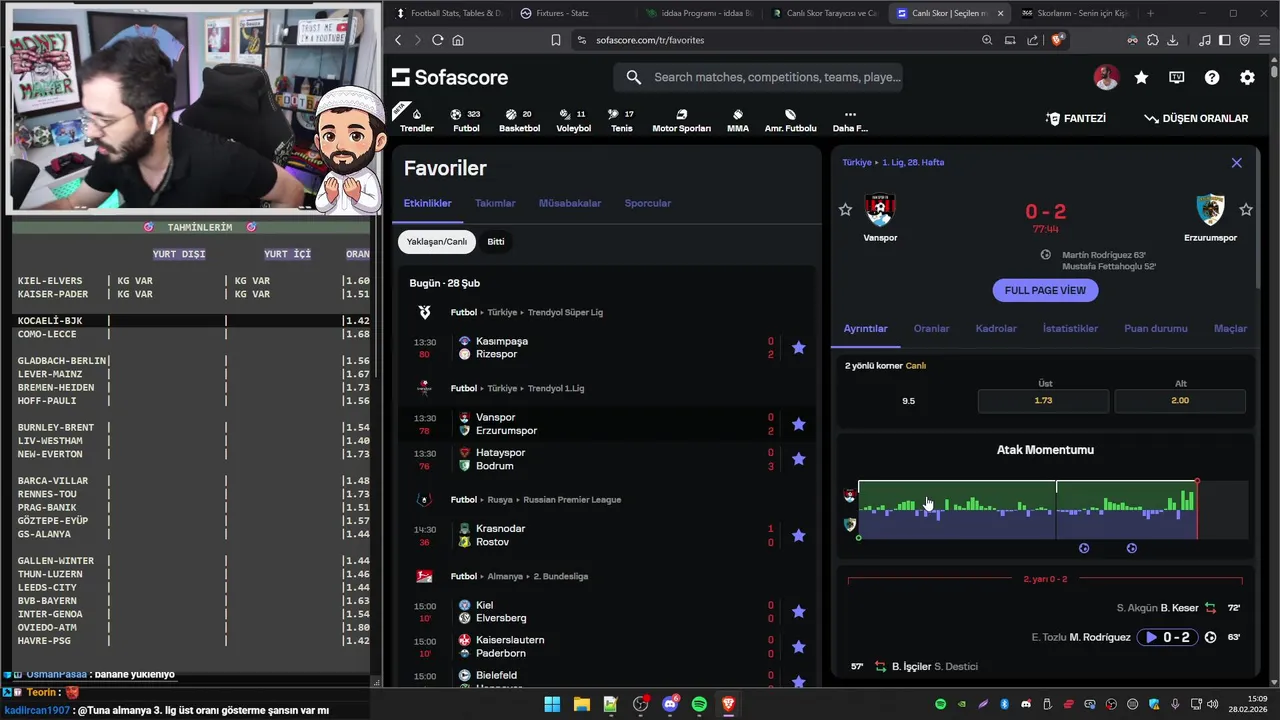1280x720 pixels.
Task: Open the TV schedule icon
Action: [1177, 77]
